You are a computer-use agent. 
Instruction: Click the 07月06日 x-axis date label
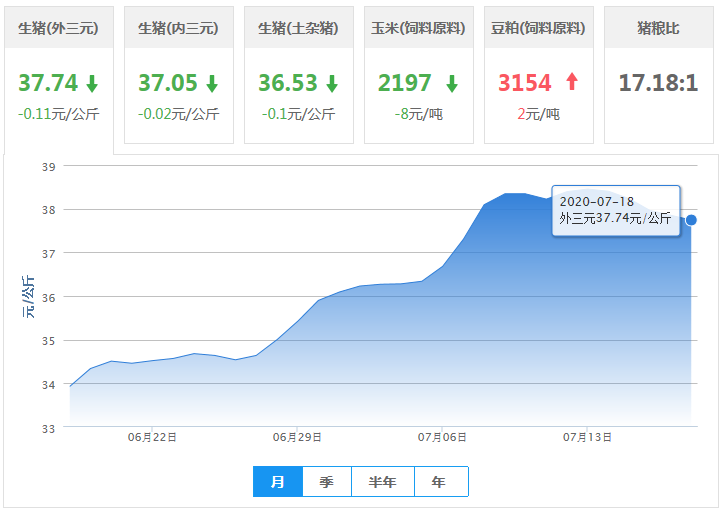click(x=442, y=437)
